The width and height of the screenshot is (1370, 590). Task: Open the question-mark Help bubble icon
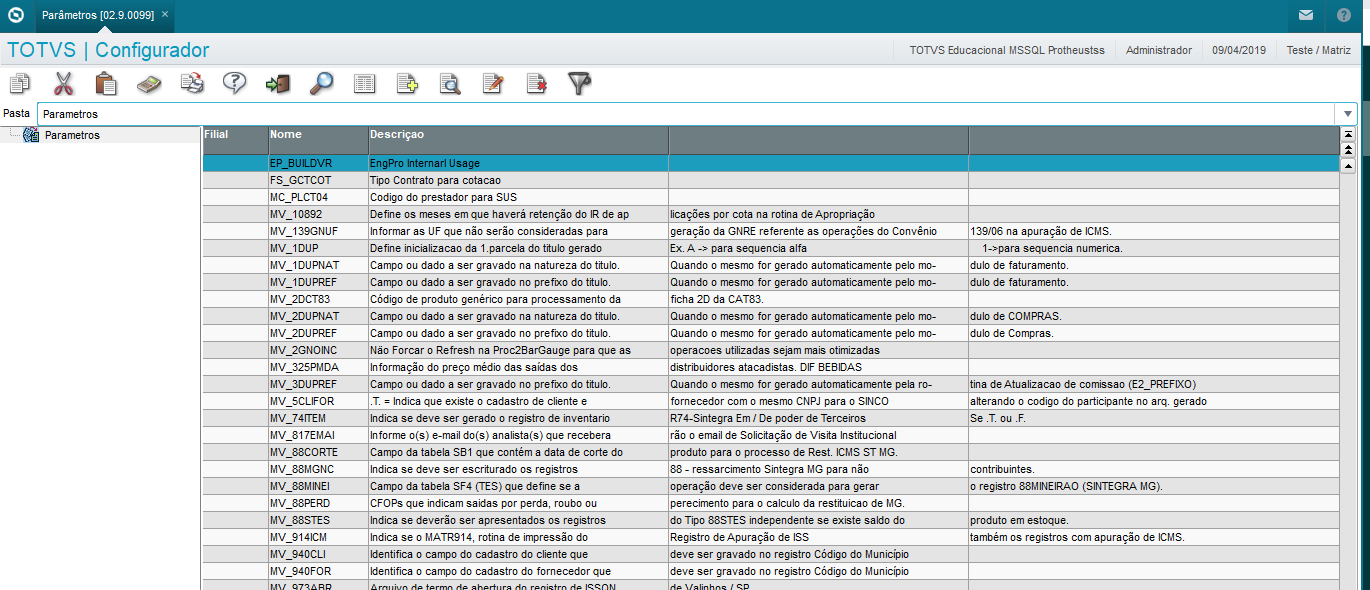pyautogui.click(x=235, y=84)
